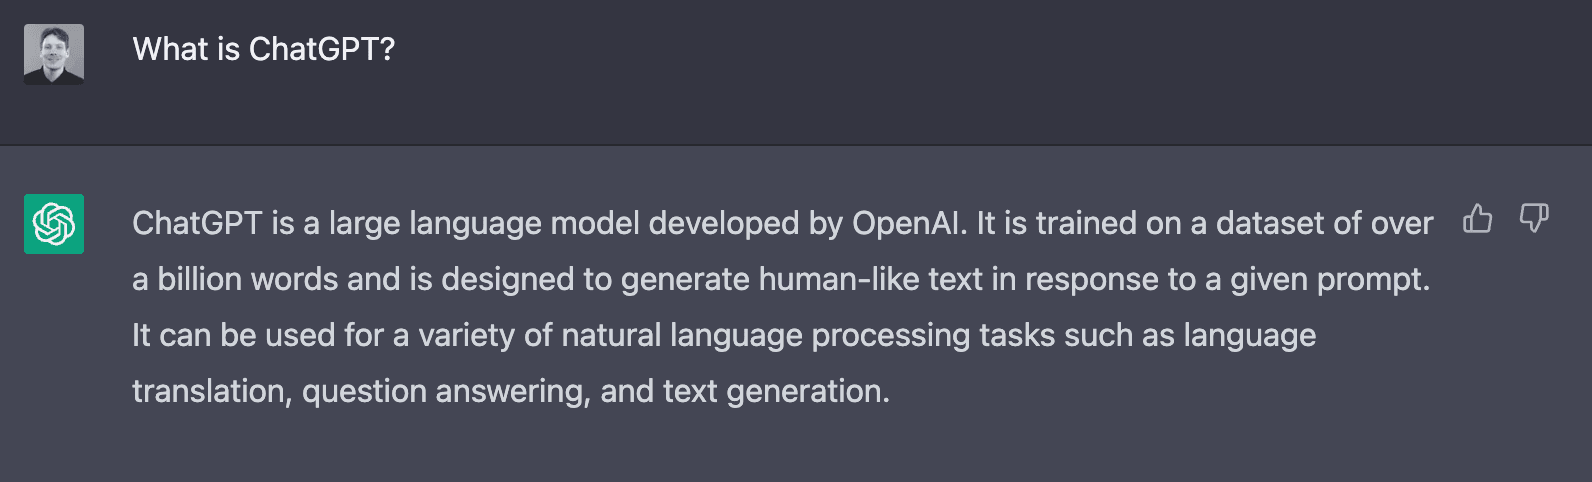Click the words "billion words" in the reply
Viewport: 1592px width, 482px height.
pyautogui.click(x=248, y=279)
